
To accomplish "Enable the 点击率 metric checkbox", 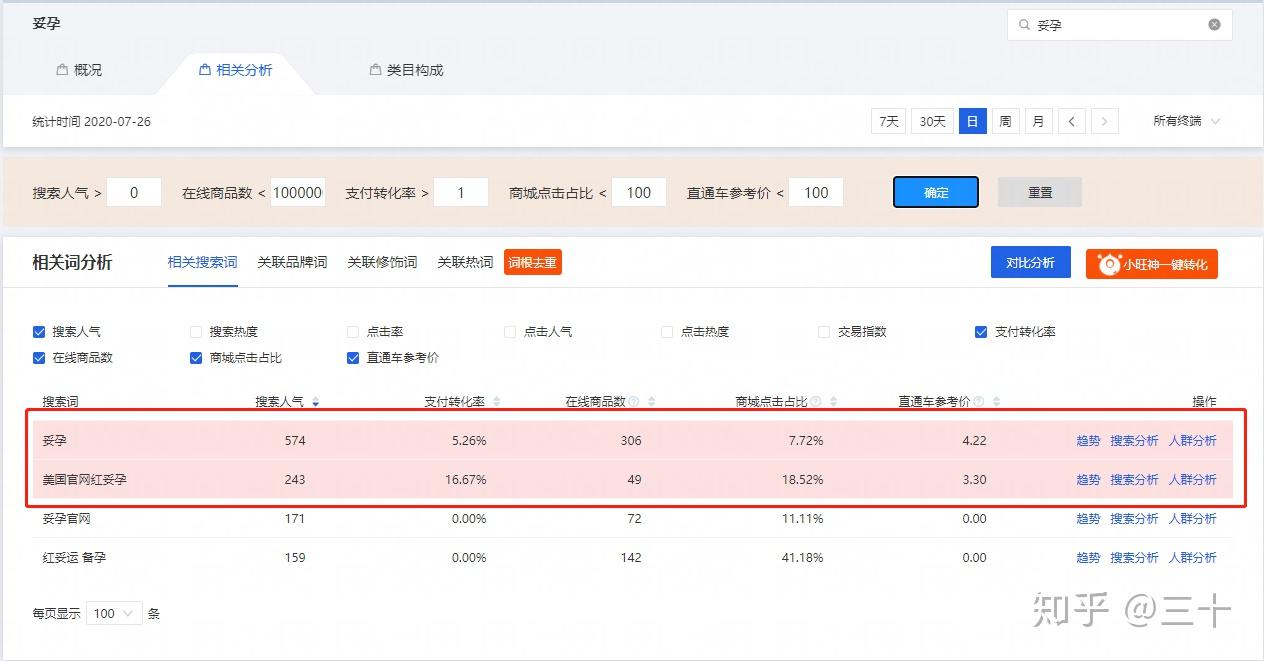I will coord(352,331).
